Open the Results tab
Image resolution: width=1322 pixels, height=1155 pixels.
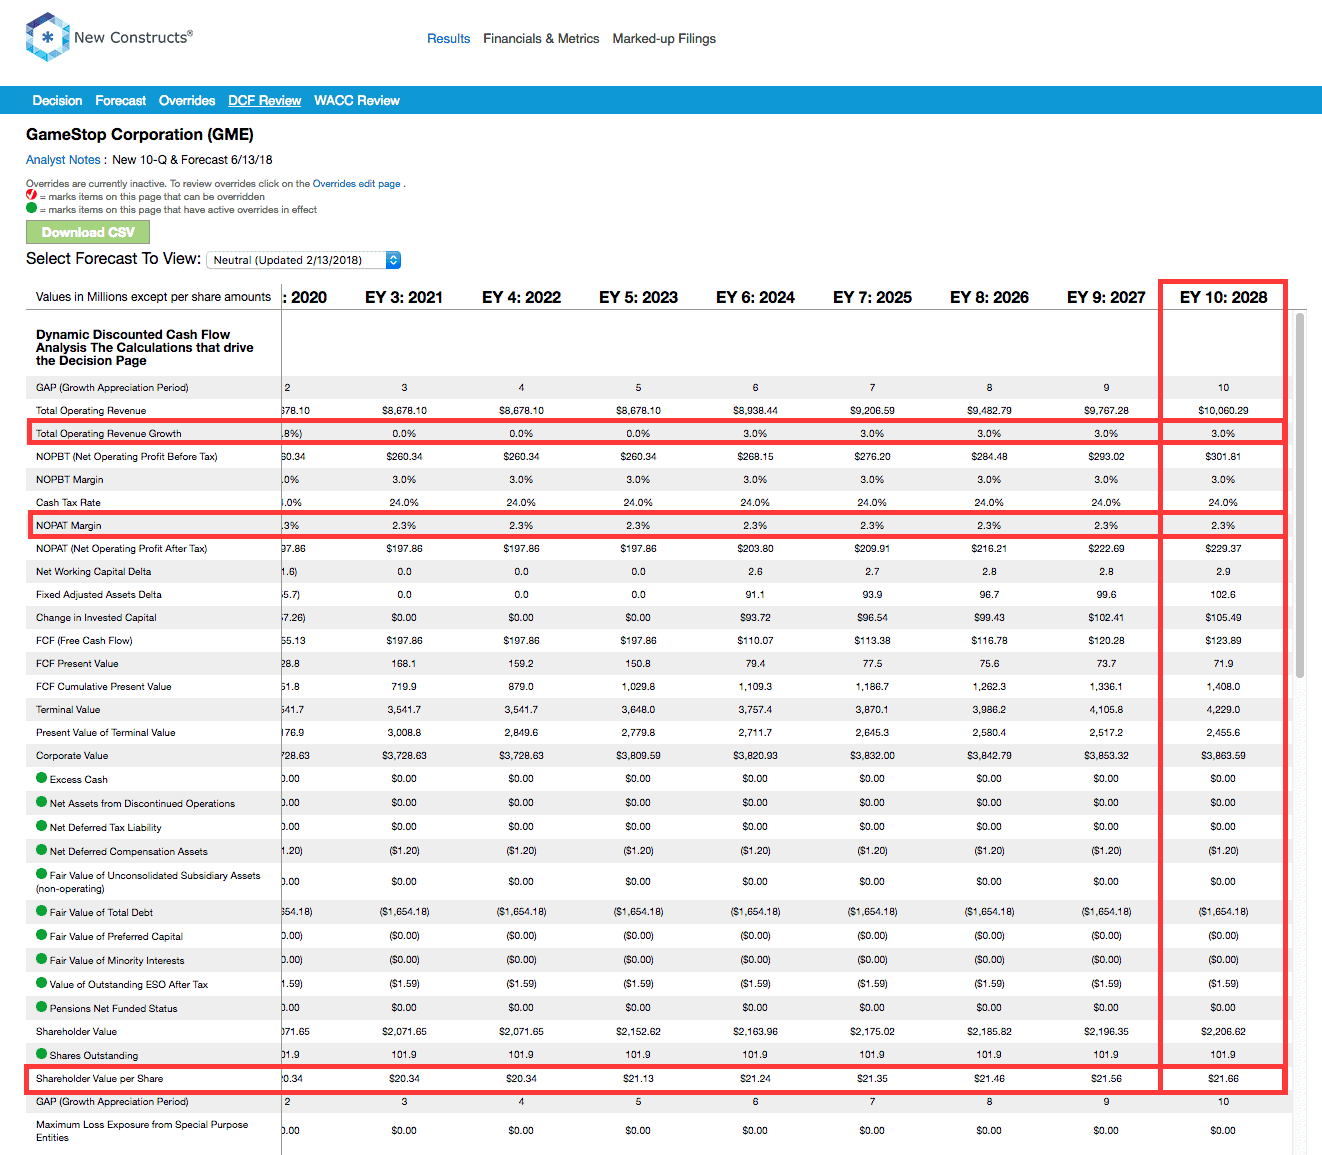(448, 39)
